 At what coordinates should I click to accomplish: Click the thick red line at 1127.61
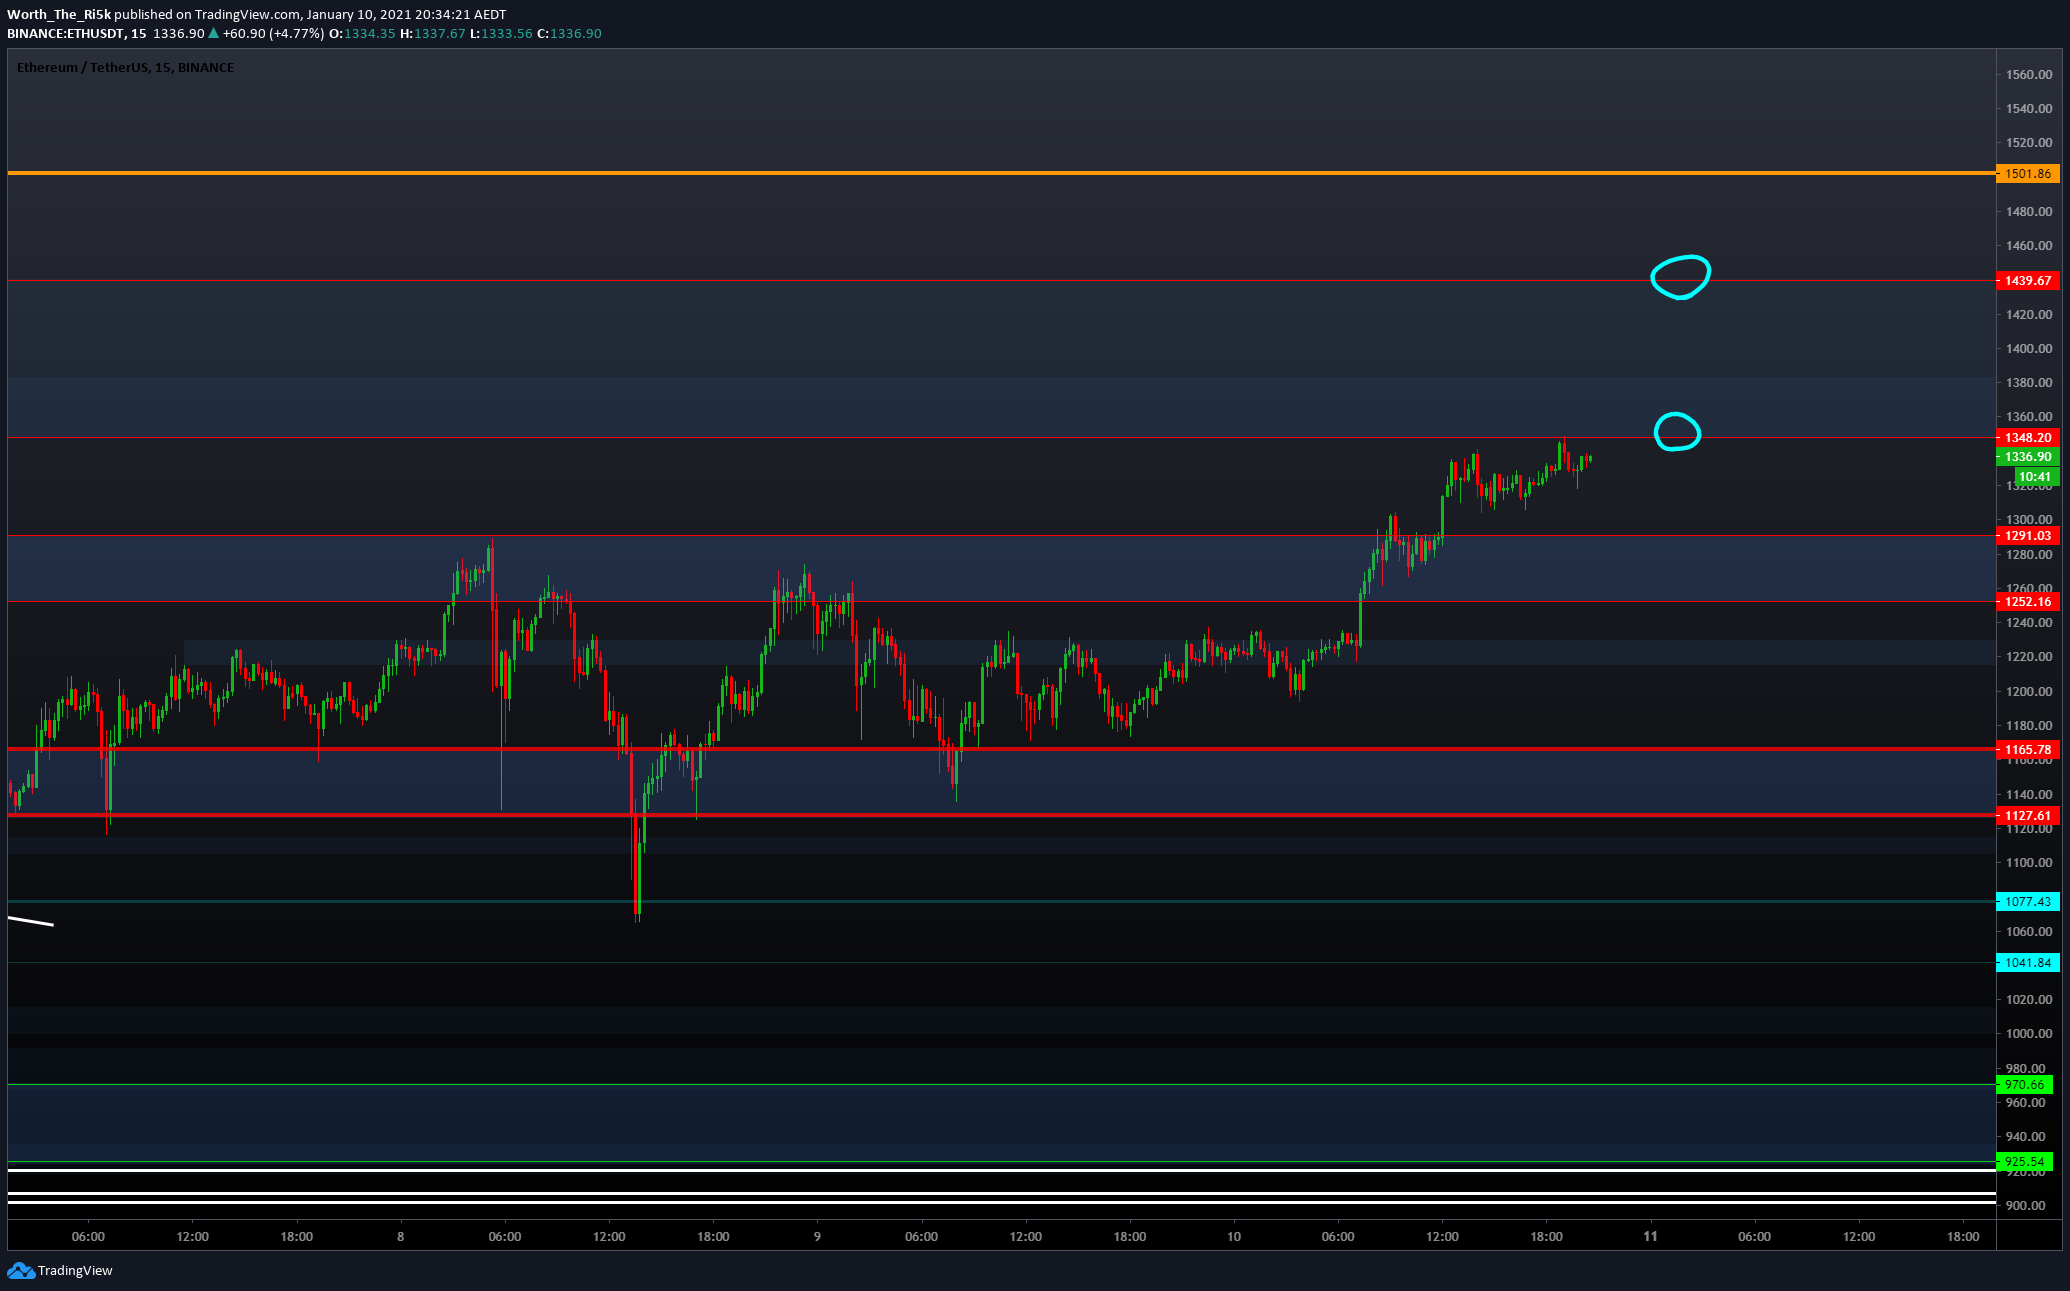click(1001, 815)
